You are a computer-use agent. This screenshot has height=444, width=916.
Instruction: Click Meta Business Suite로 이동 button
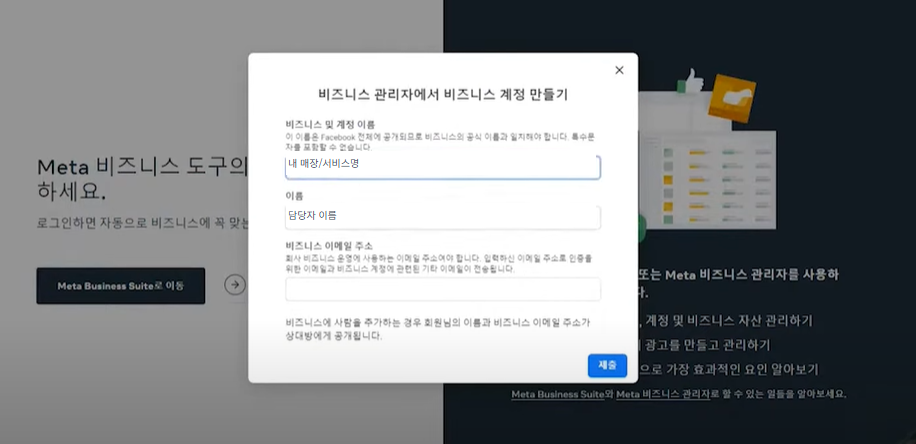click(x=121, y=286)
